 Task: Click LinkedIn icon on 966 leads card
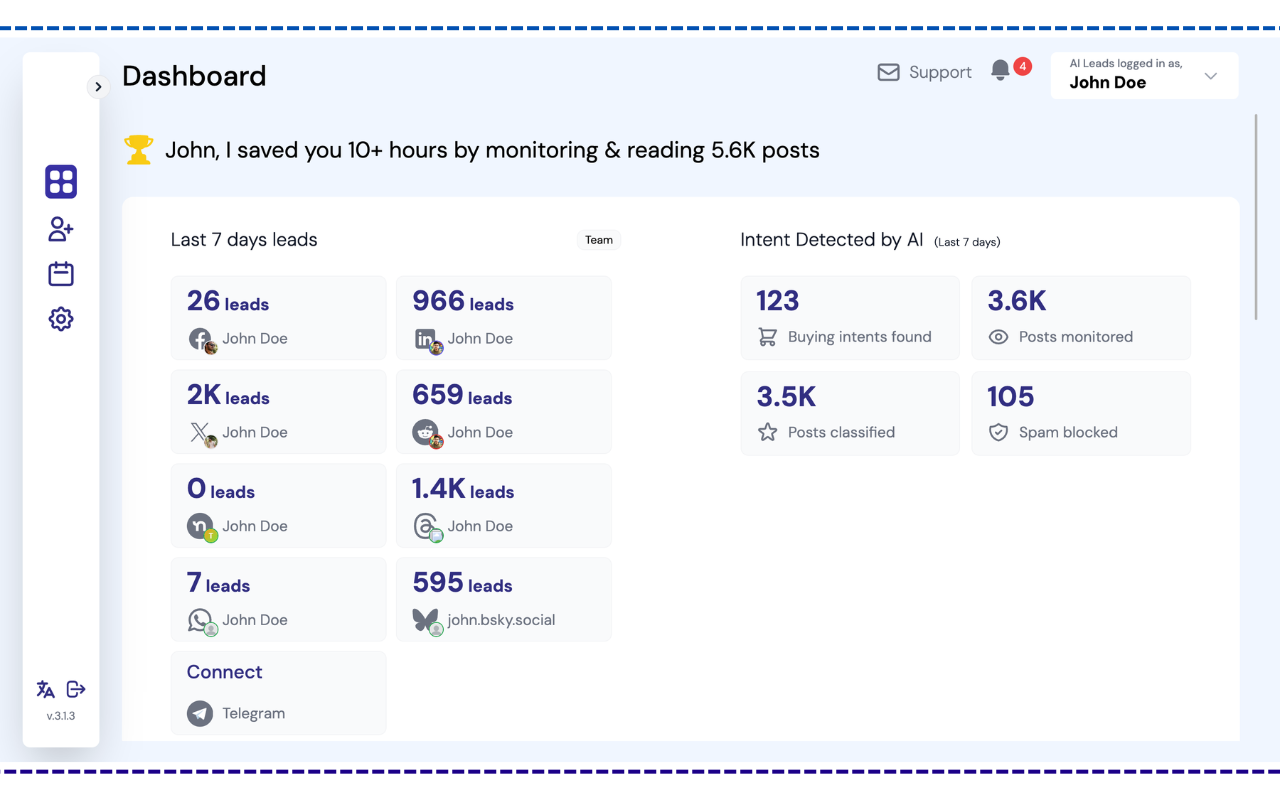[425, 339]
